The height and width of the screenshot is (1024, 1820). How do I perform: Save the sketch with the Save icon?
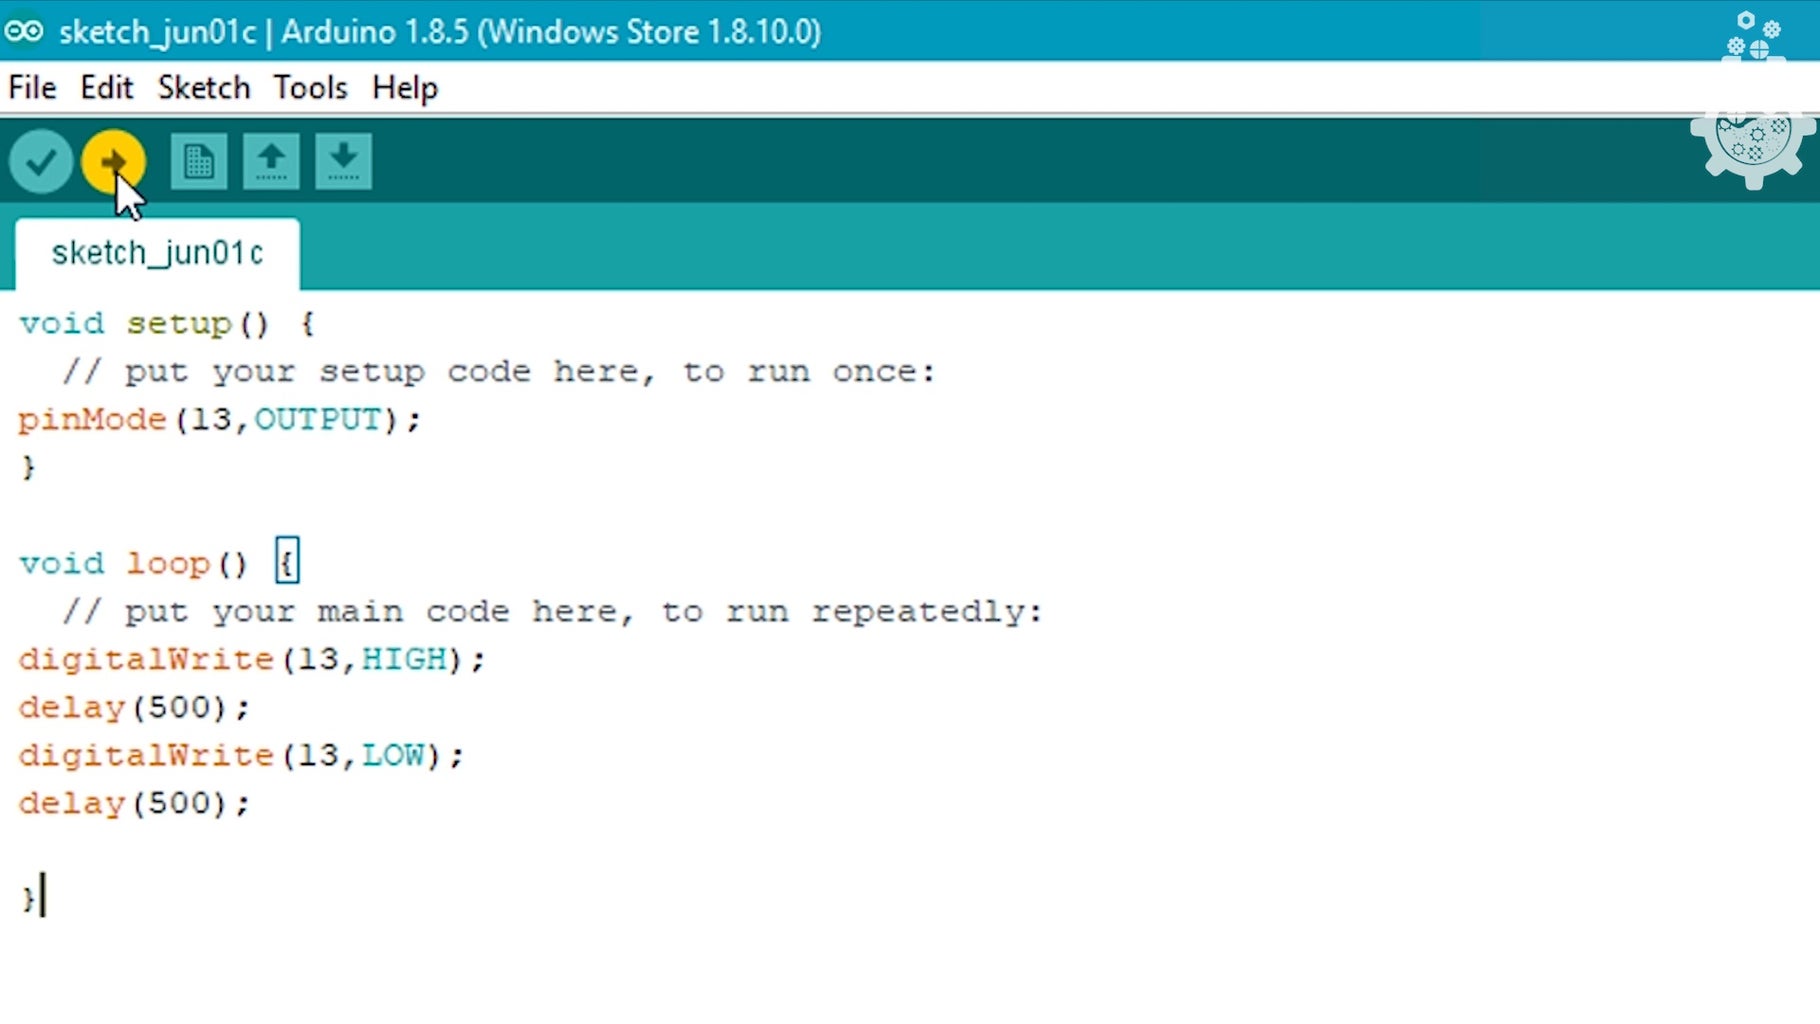tap(342, 160)
